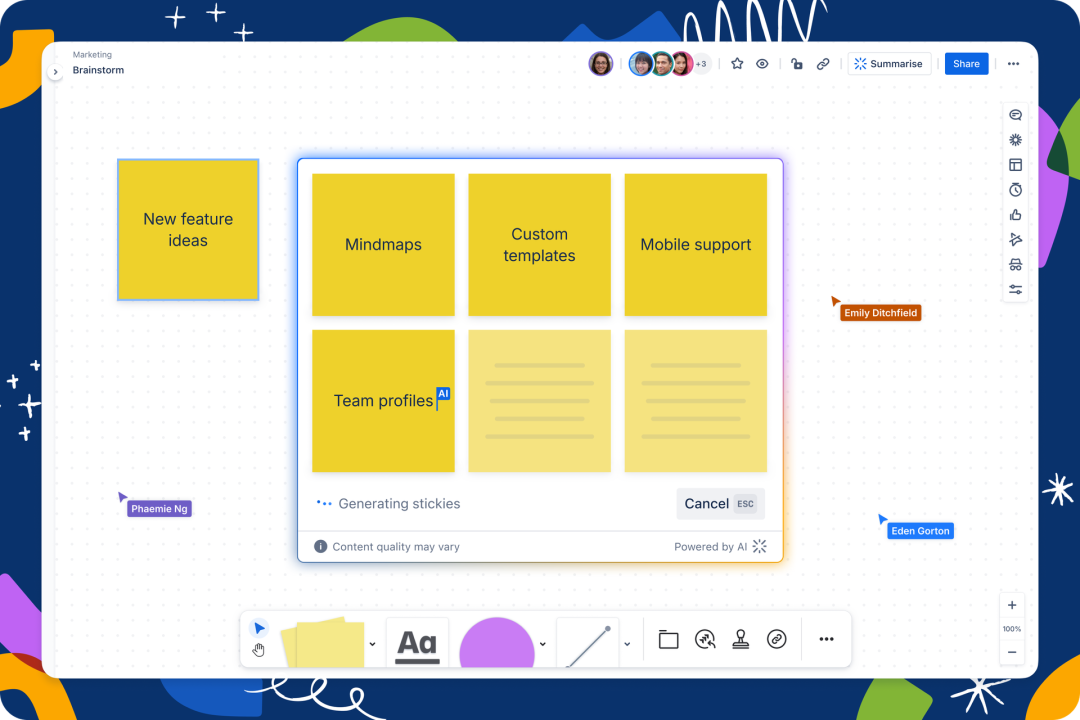This screenshot has width=1080, height=720.
Task: Expand the sidebar with the chevron button
Action: click(55, 72)
